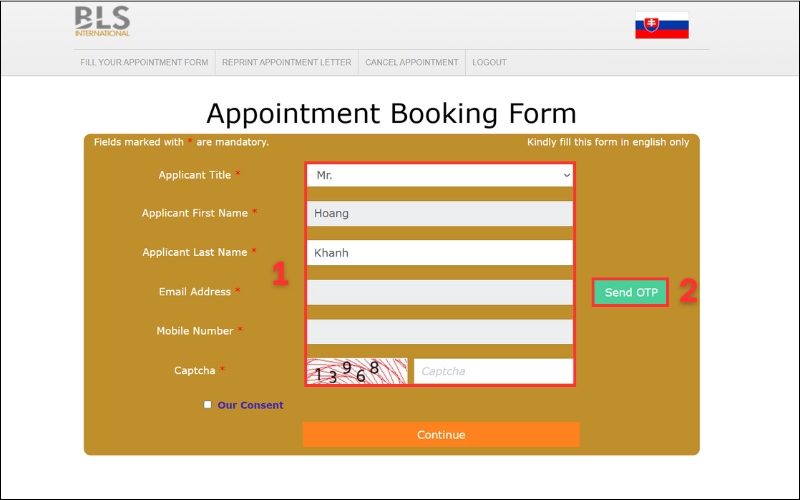The height and width of the screenshot is (500, 800).
Task: Click the Applicant Last Name field
Action: (x=439, y=253)
